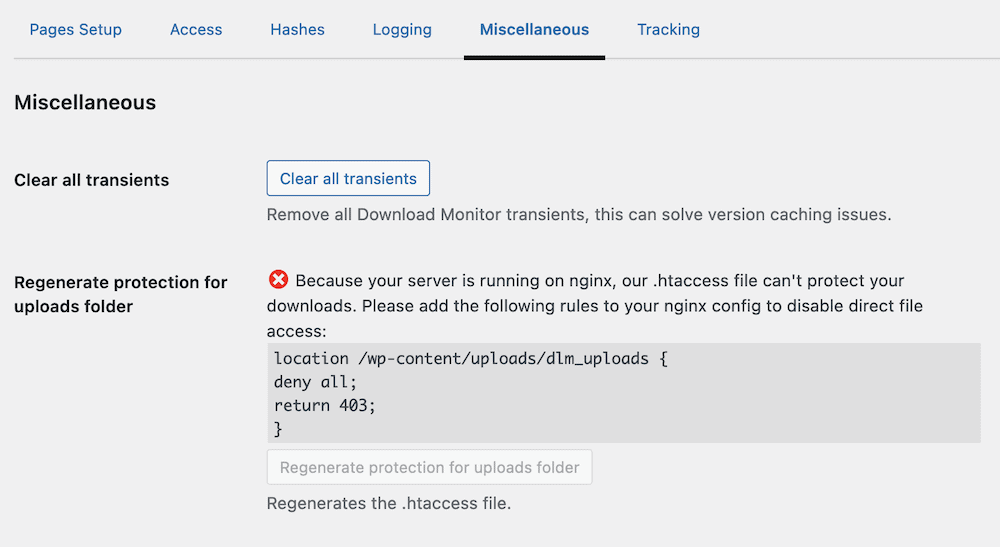Click the 'return 403;' code line
Screen dimensions: 1000x547
(x=325, y=405)
